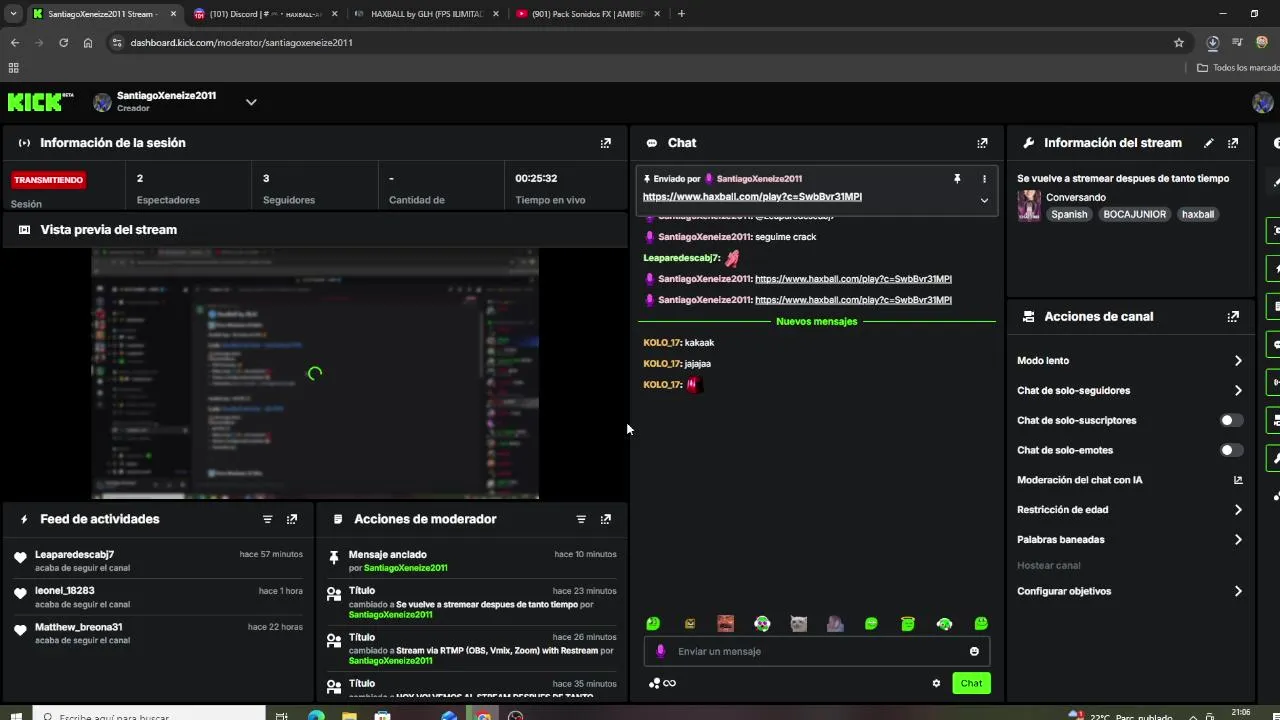Select the SantiagoXeneize2011 Stream tab
Viewport: 1280px width, 720px height.
point(103,14)
